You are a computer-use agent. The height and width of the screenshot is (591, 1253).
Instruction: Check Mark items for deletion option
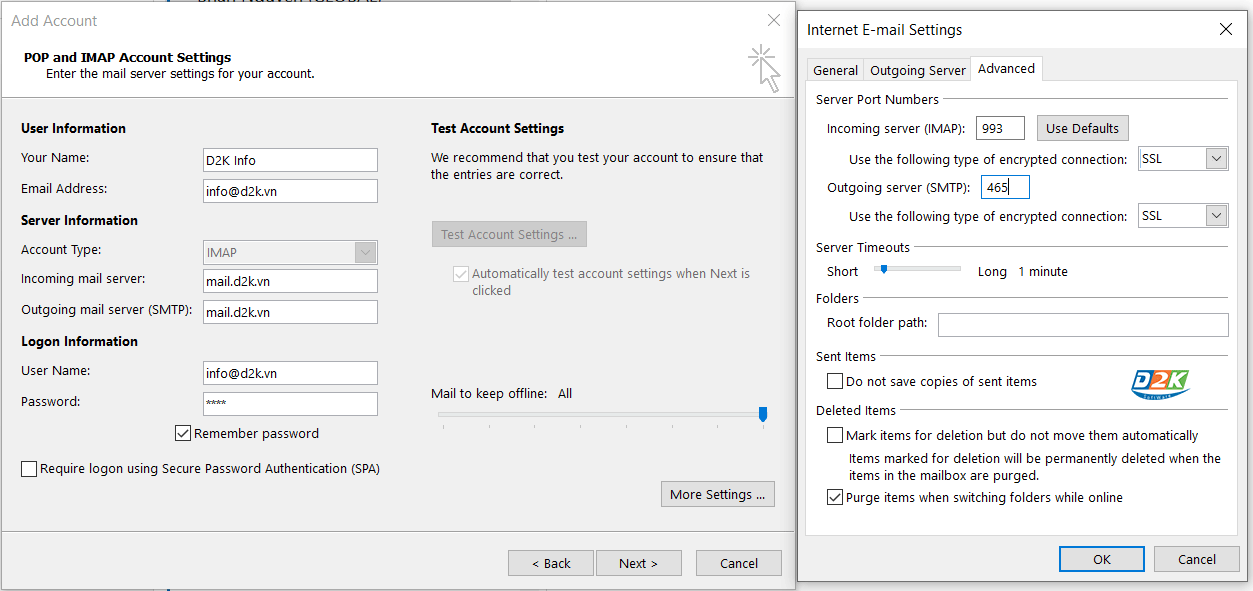(x=835, y=435)
